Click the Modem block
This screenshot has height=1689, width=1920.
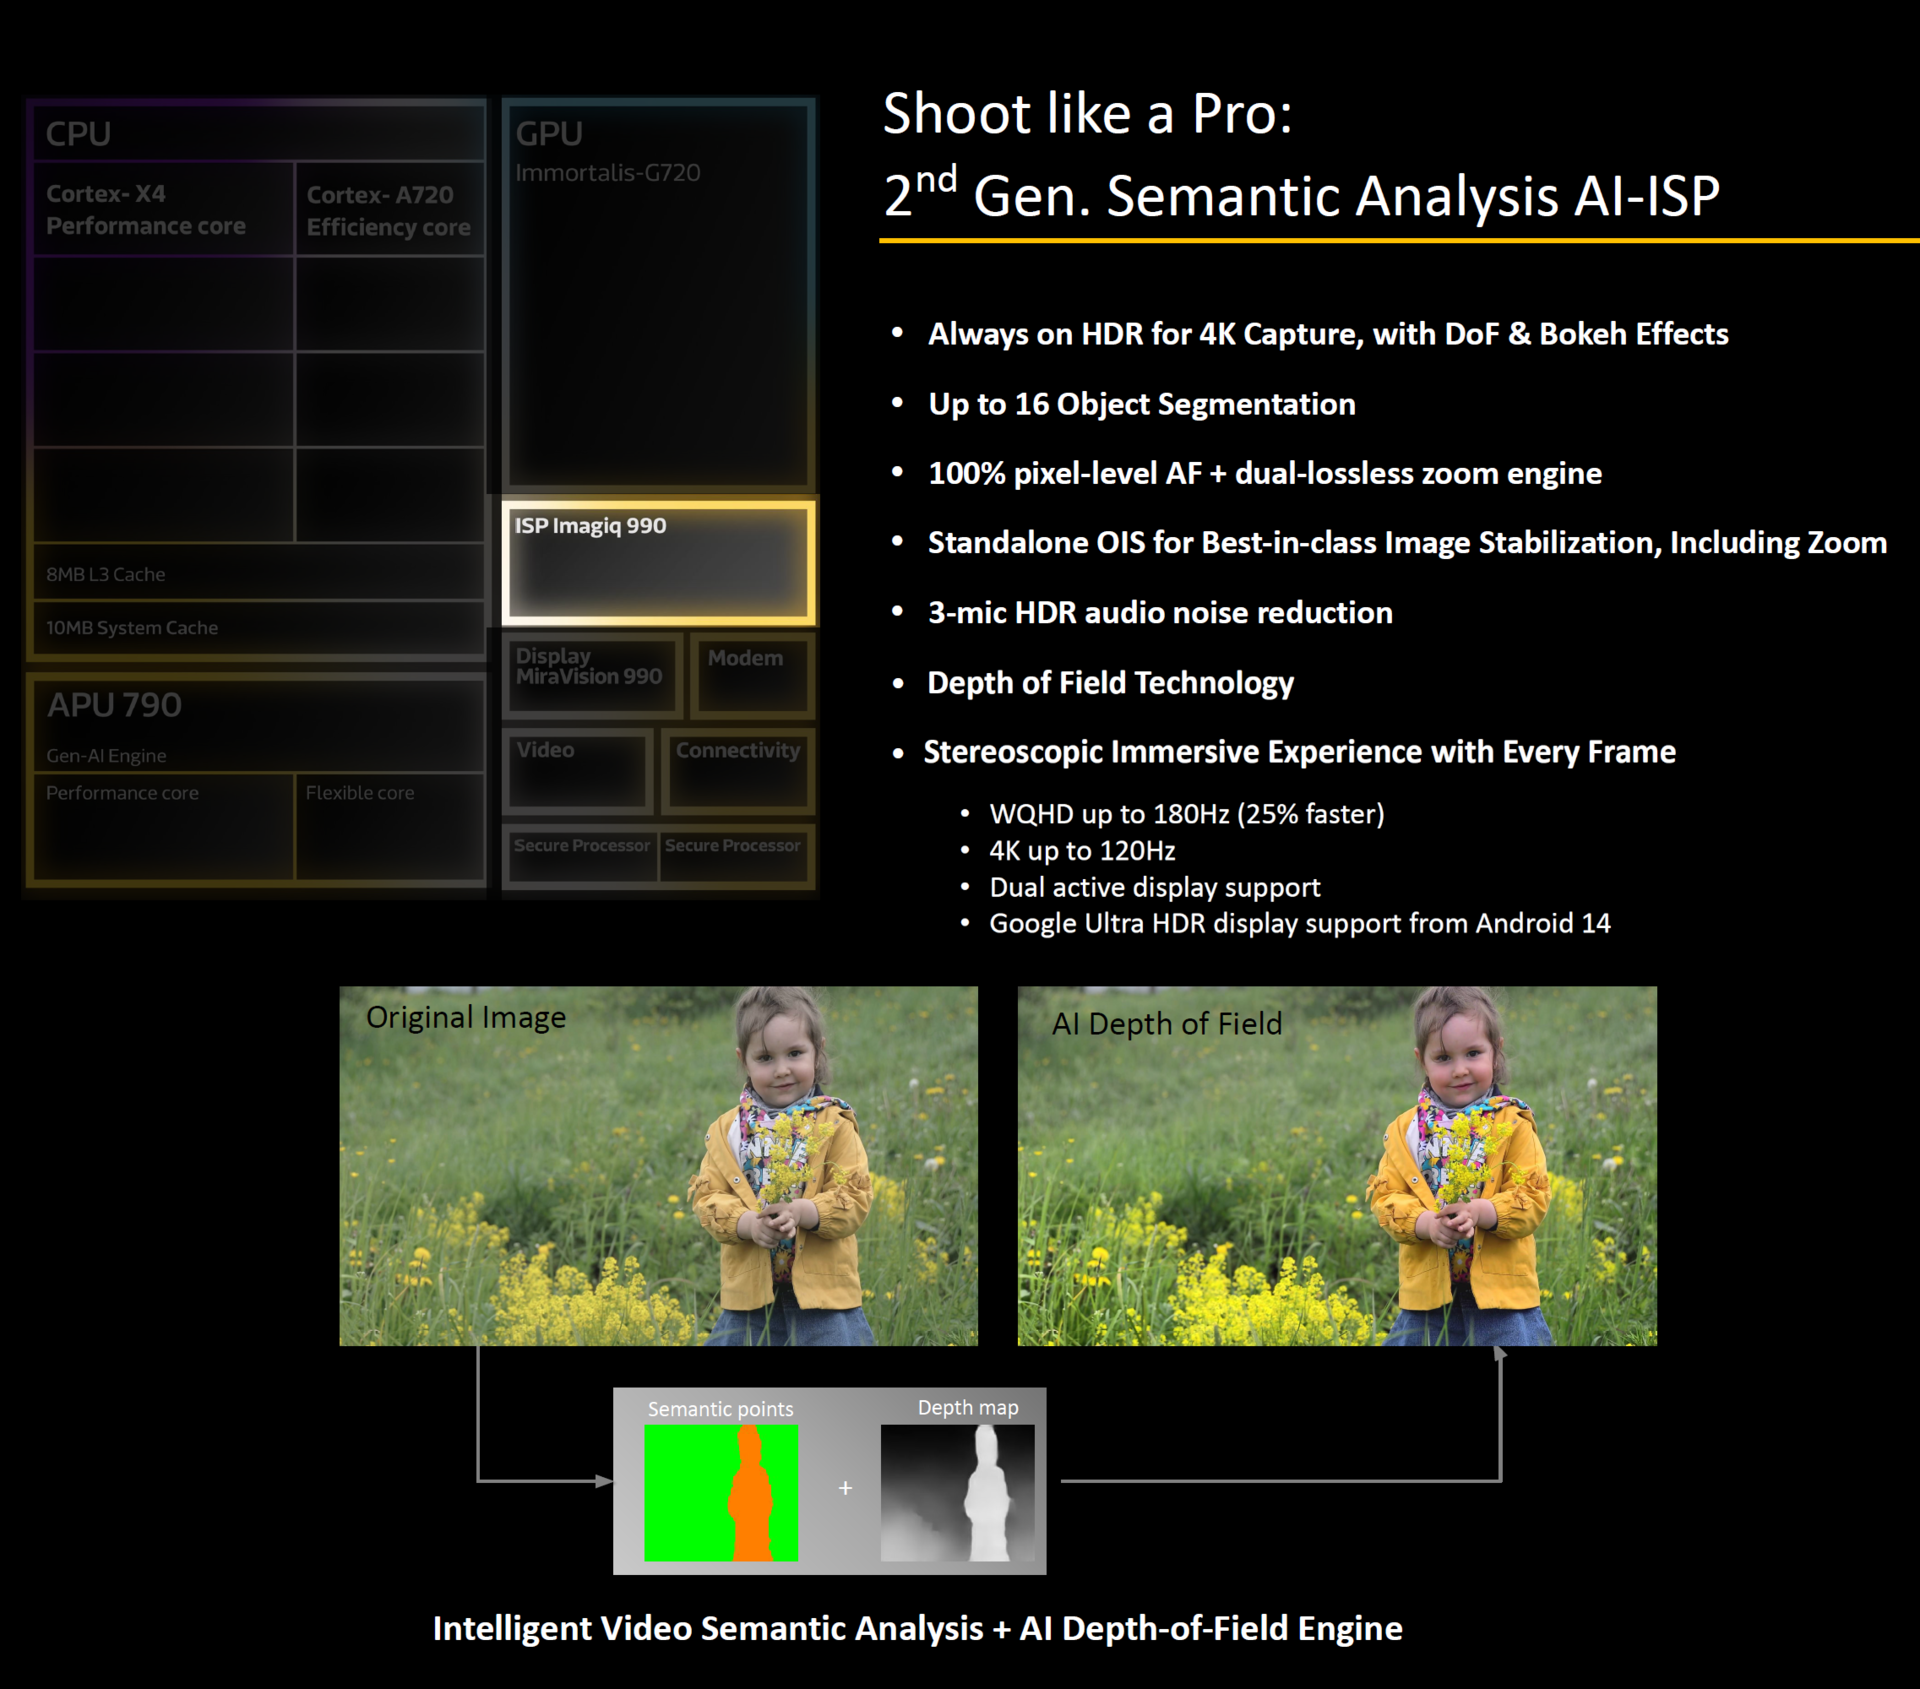(750, 675)
